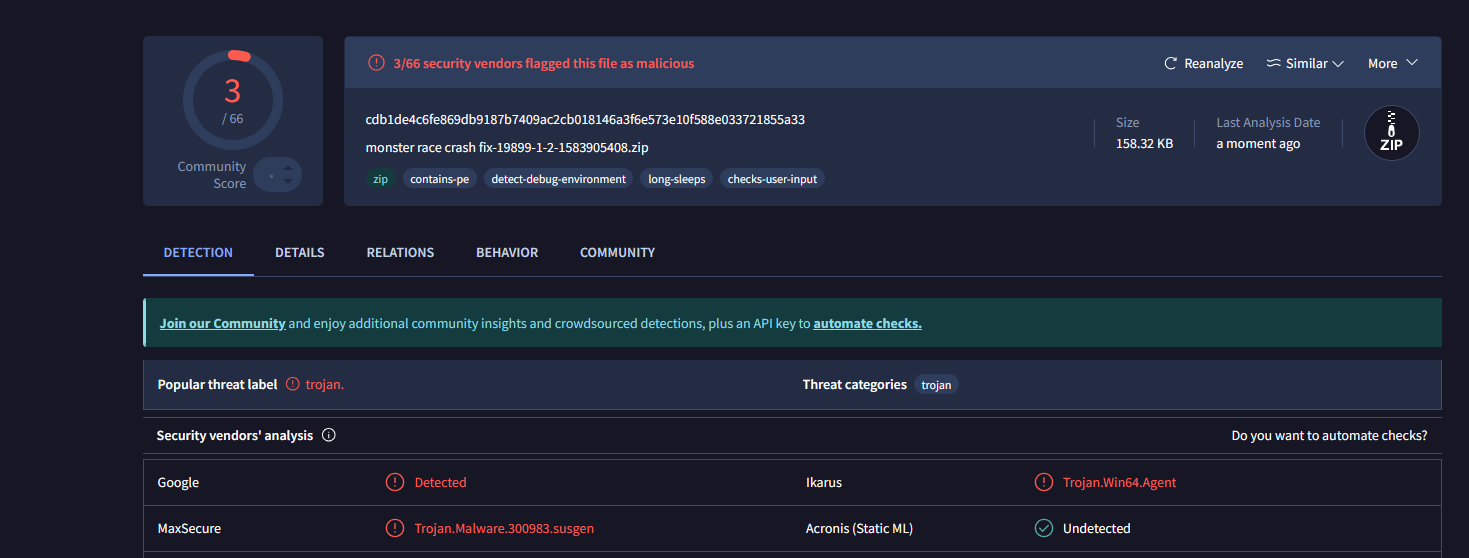Click the Threat categories label

point(855,384)
